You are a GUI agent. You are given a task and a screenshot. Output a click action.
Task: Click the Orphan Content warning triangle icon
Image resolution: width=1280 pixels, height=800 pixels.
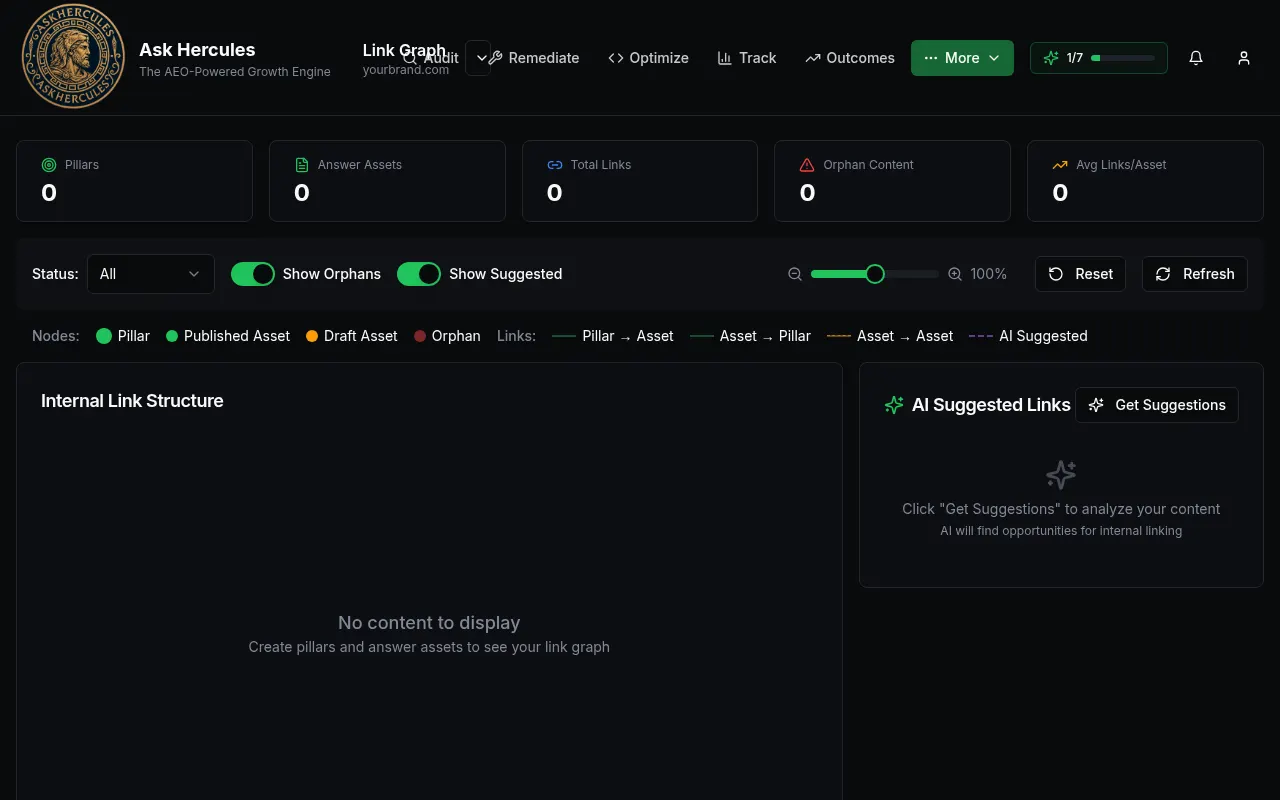pos(807,165)
